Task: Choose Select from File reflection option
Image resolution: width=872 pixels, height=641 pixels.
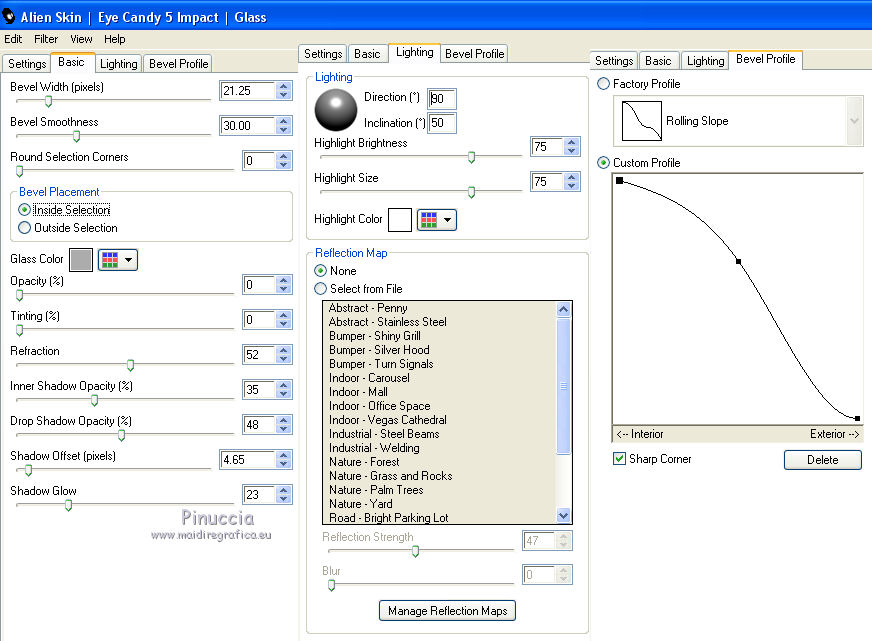Action: (320, 289)
